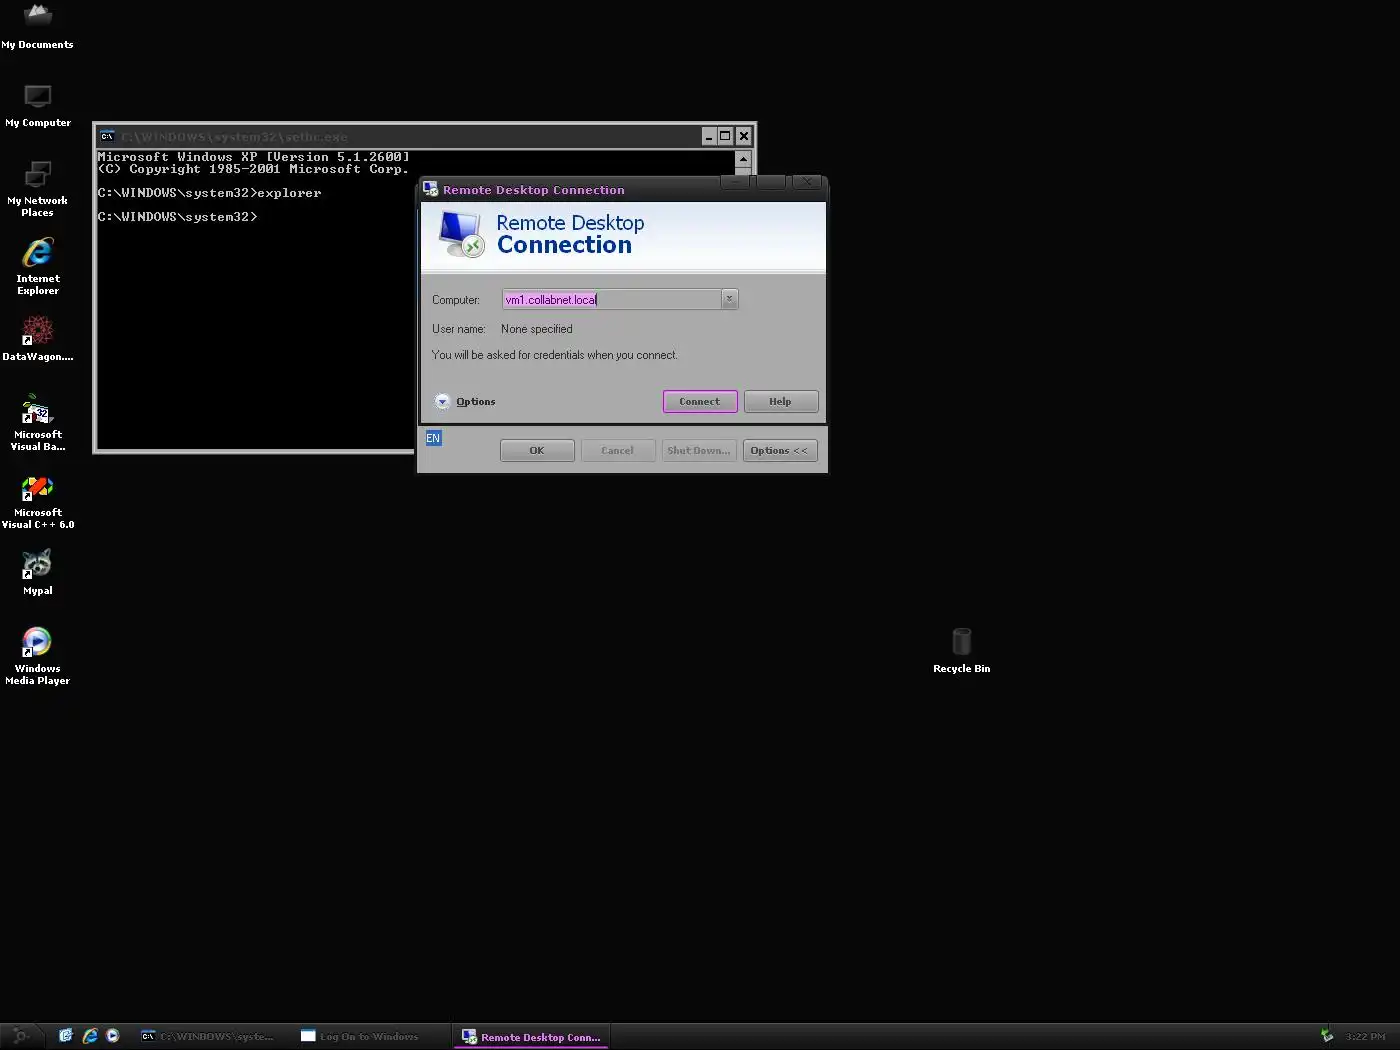Click the EN language indicator
This screenshot has width=1400, height=1050.
433,438
